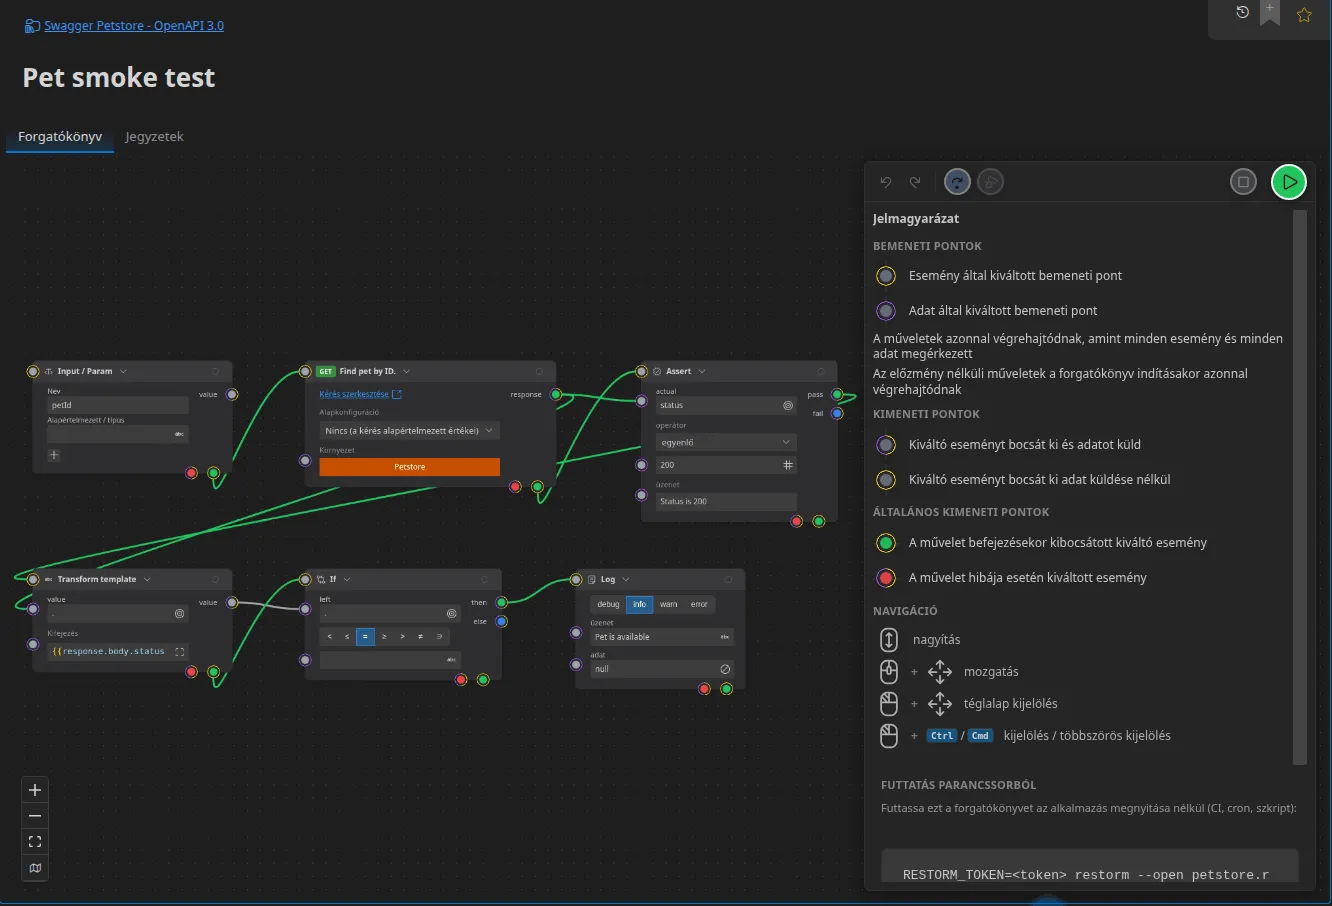Click the Input / Param value output port

tap(232, 394)
